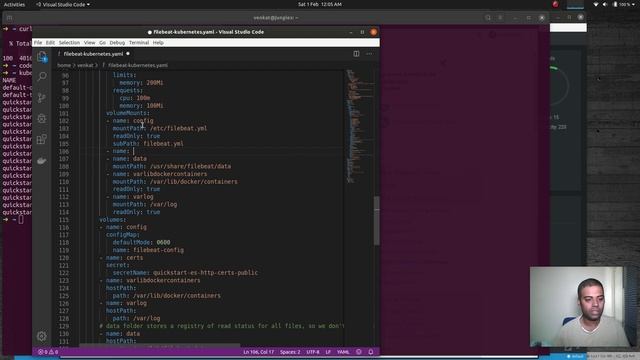Viewport: 640px width, 360px height.
Task: Click filebeat-kubernetes.yaml in the breadcrumb
Action: pyautogui.click(x=138, y=65)
